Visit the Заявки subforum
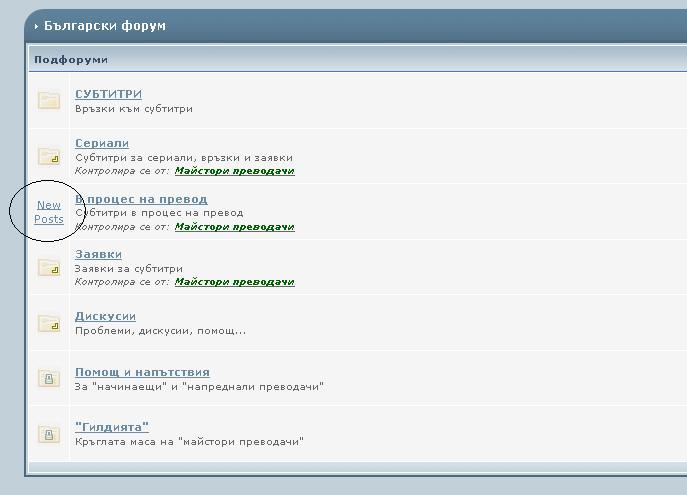 click(x=98, y=254)
